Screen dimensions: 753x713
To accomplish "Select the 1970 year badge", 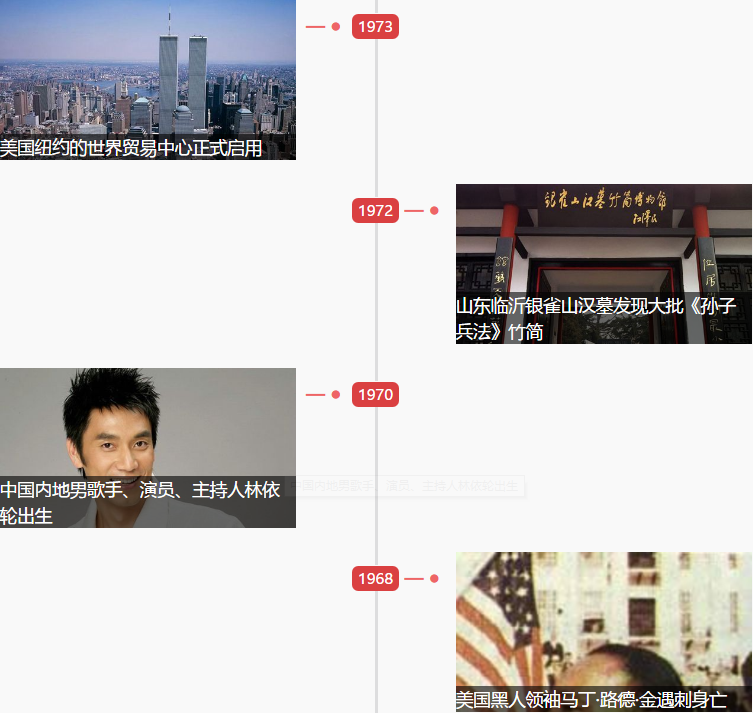I will tap(375, 394).
